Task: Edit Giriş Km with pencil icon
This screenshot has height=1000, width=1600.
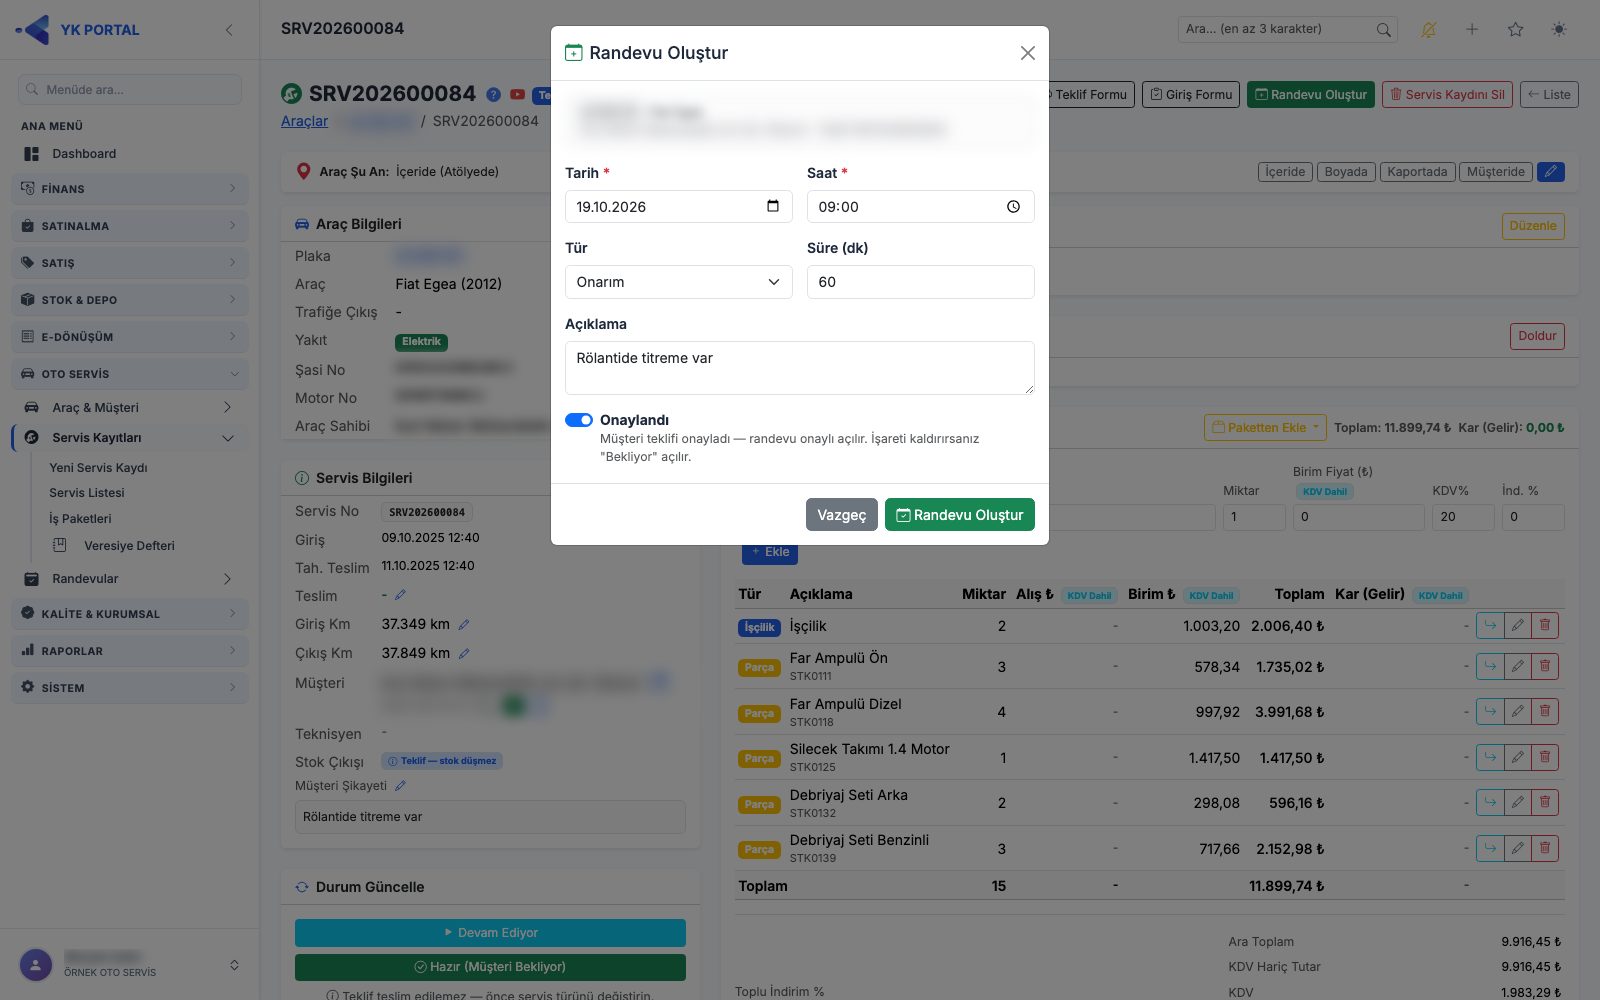Action: point(464,624)
